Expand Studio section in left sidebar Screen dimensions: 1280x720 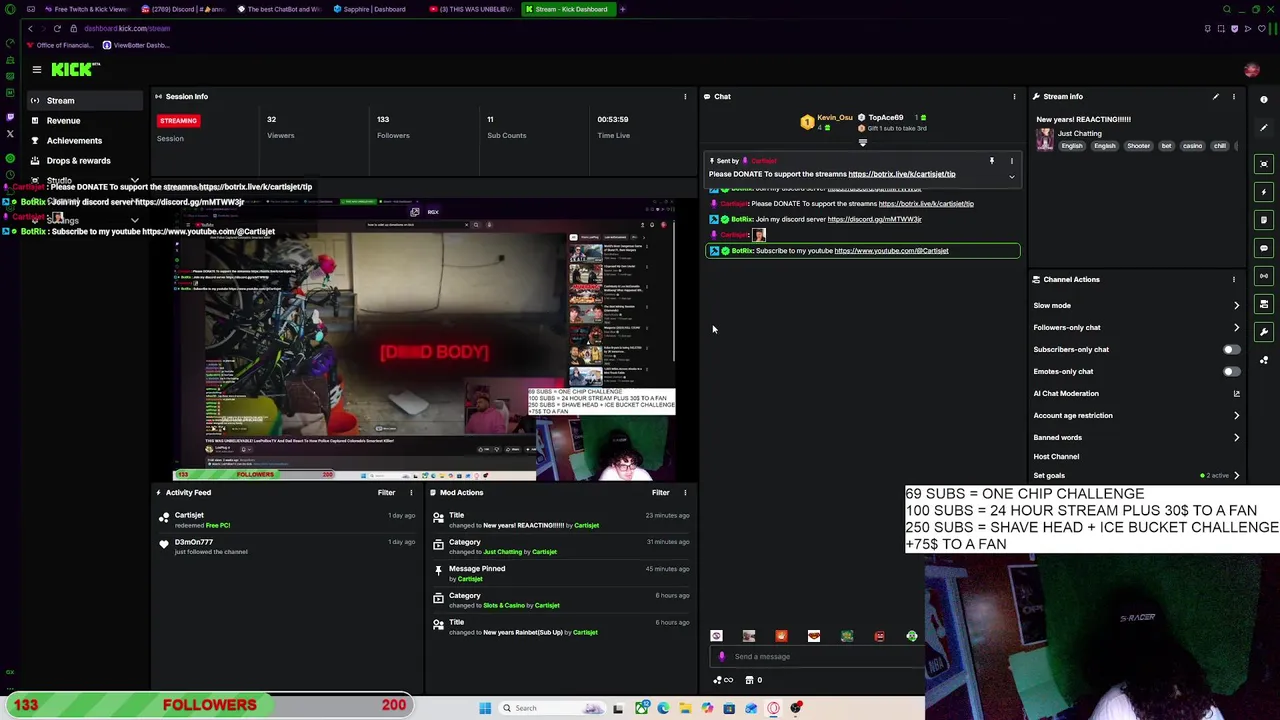click(134, 181)
